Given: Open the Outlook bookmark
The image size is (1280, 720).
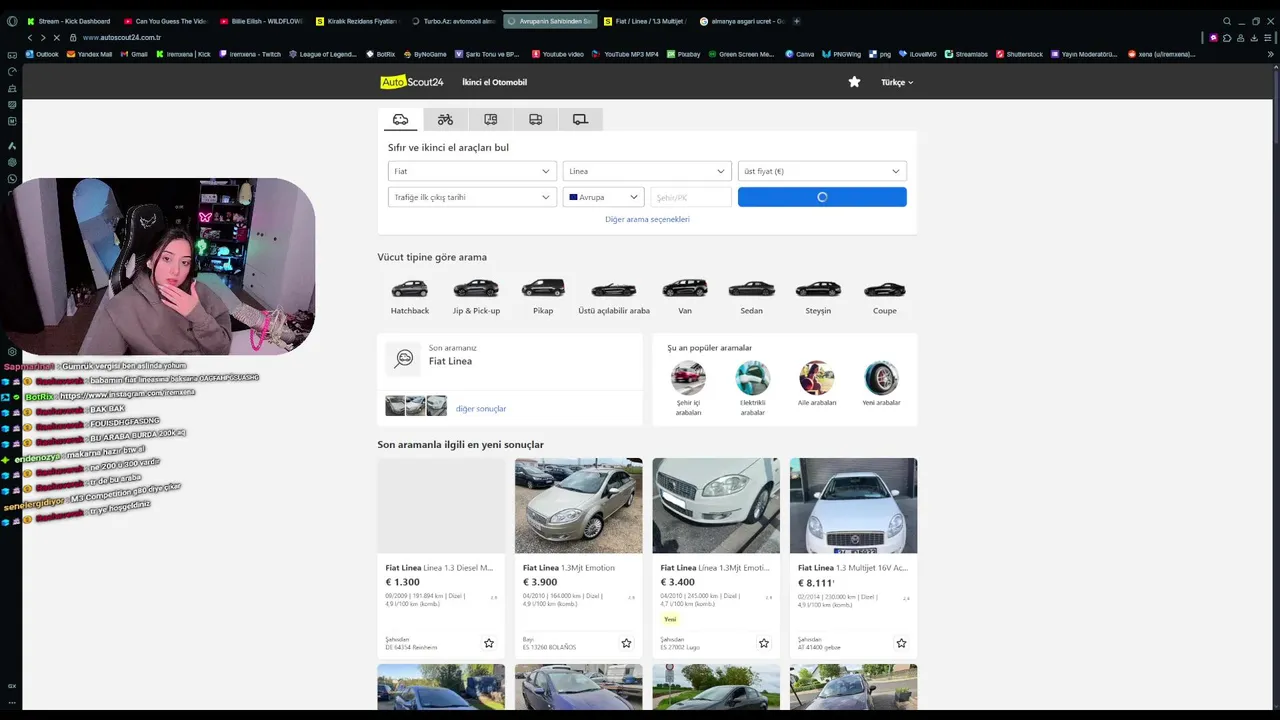Looking at the screenshot, I should pyautogui.click(x=43, y=54).
